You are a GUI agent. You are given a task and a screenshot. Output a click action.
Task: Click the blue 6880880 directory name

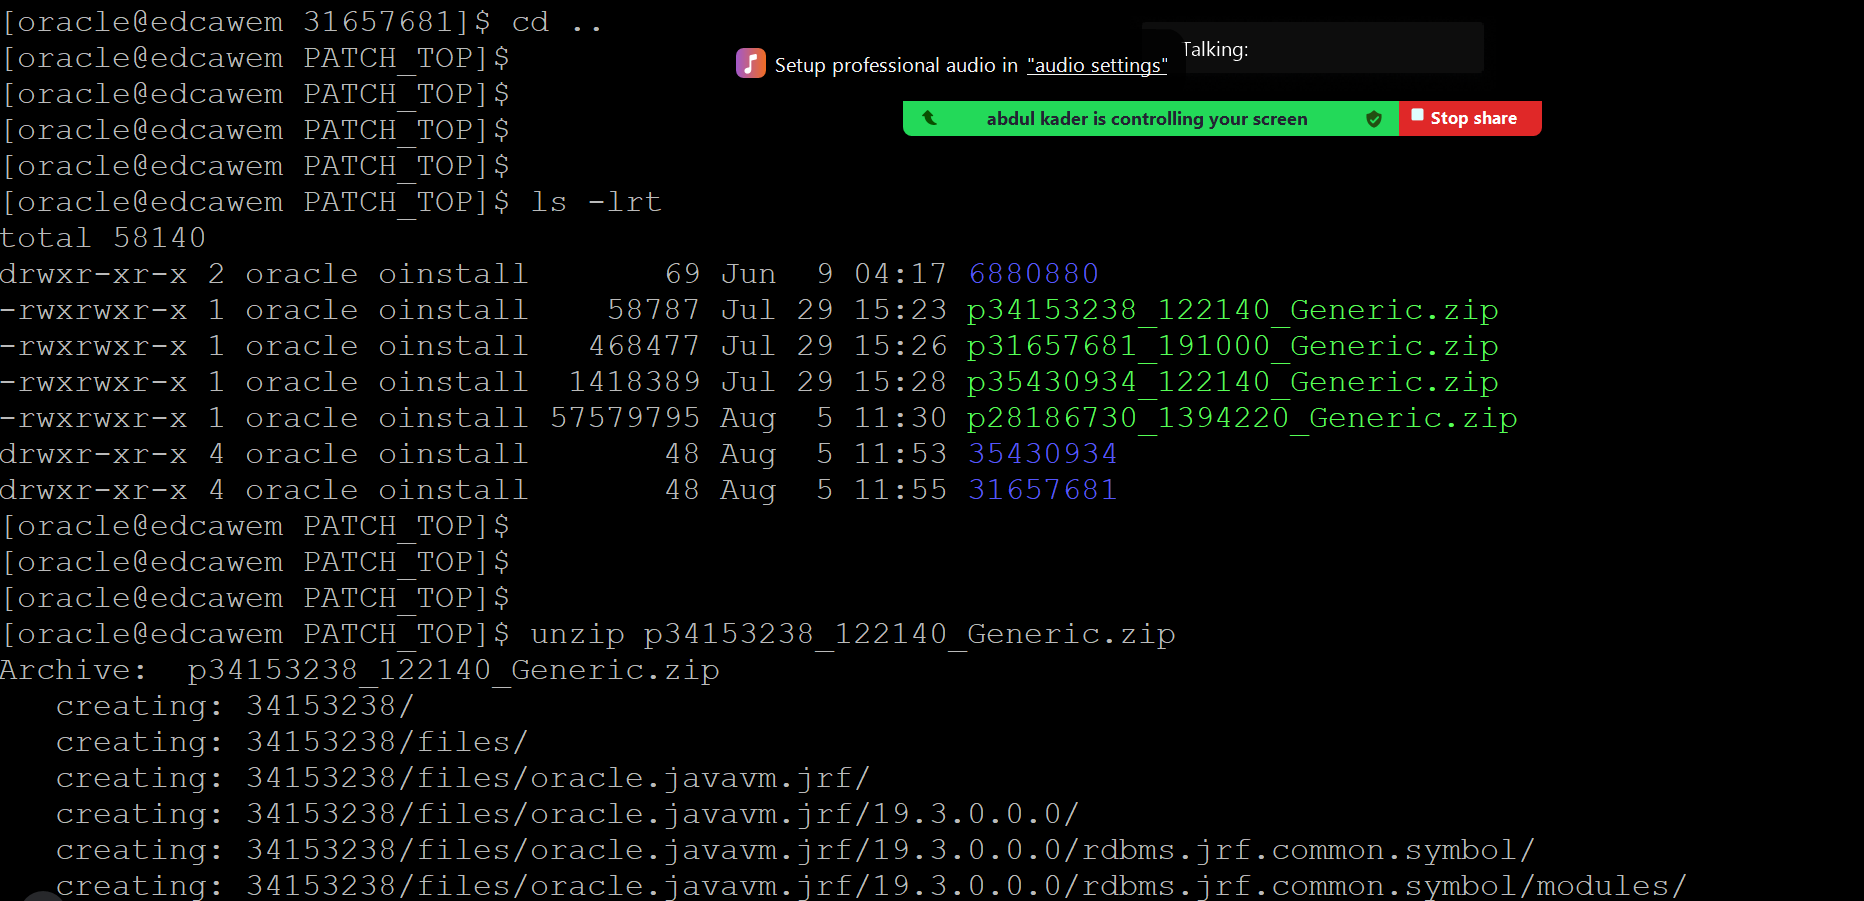(1033, 274)
